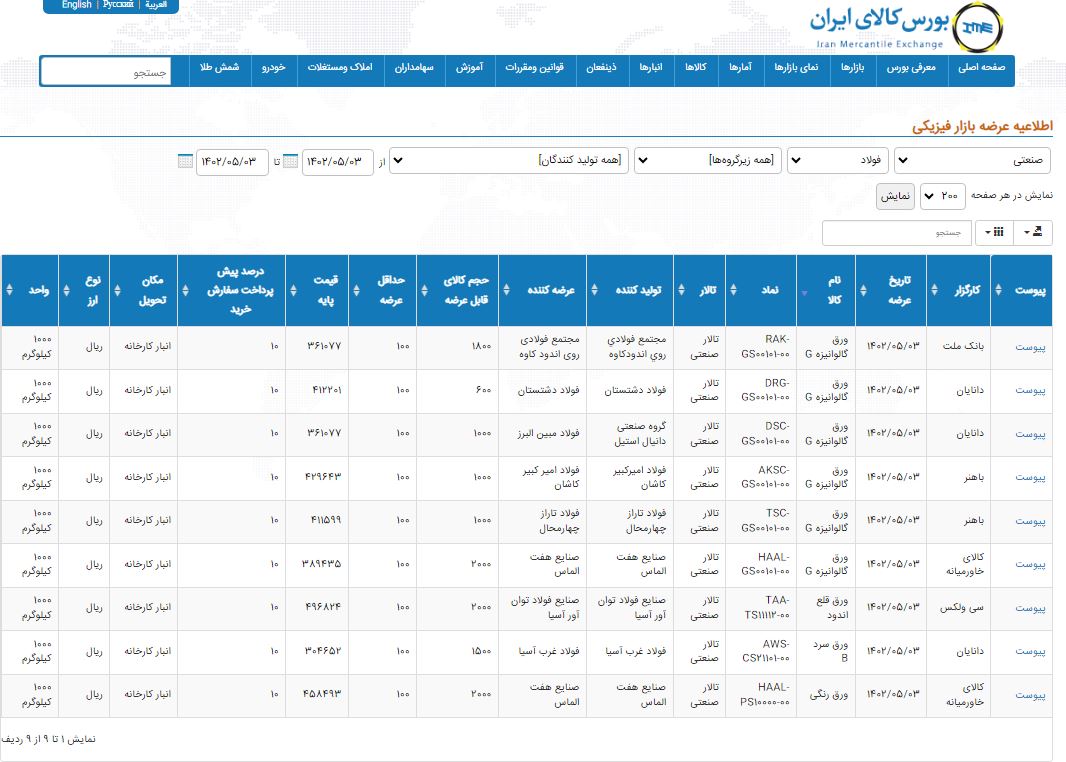Expand the صنعتی market dropdown
This screenshot has height=762, width=1066.
pyautogui.click(x=972, y=160)
